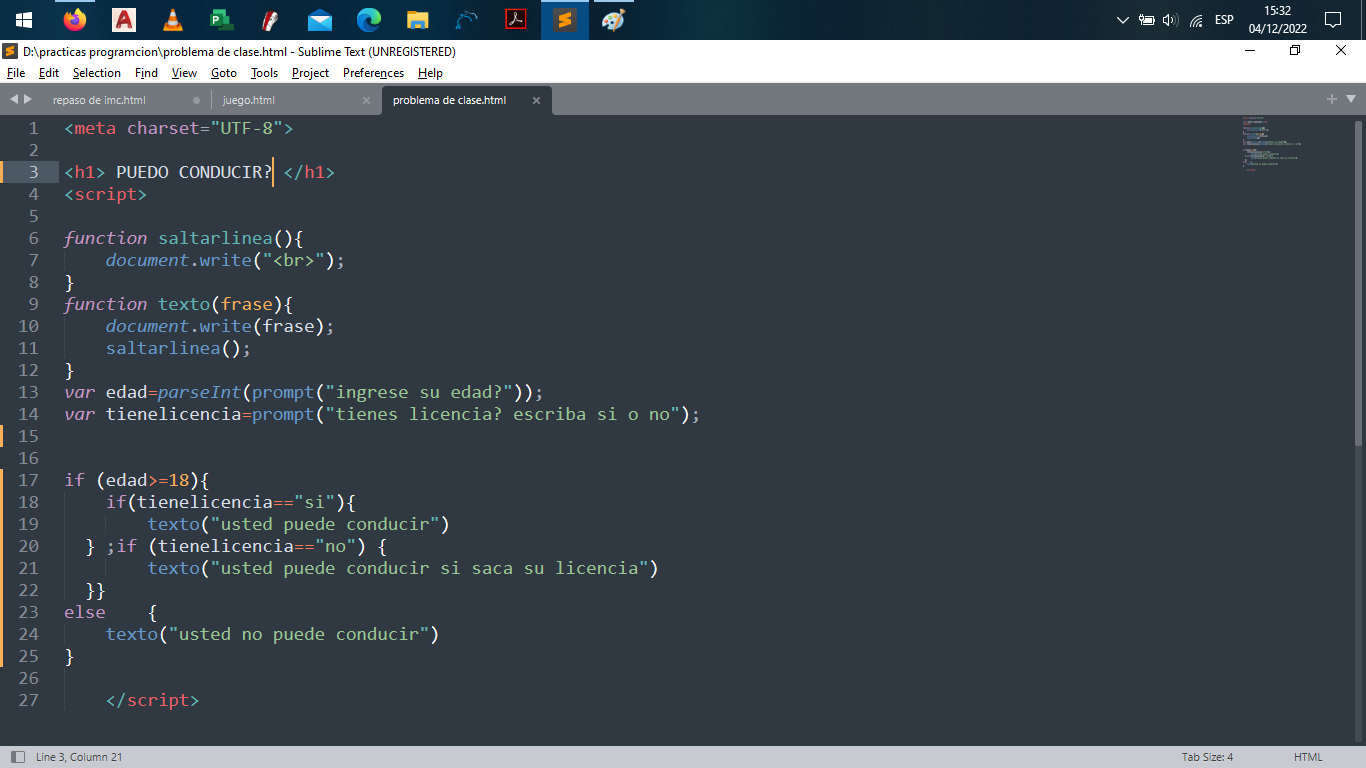The height and width of the screenshot is (768, 1366).
Task: Click the "usted puede conducir si saca su licencia" string
Action: [429, 568]
